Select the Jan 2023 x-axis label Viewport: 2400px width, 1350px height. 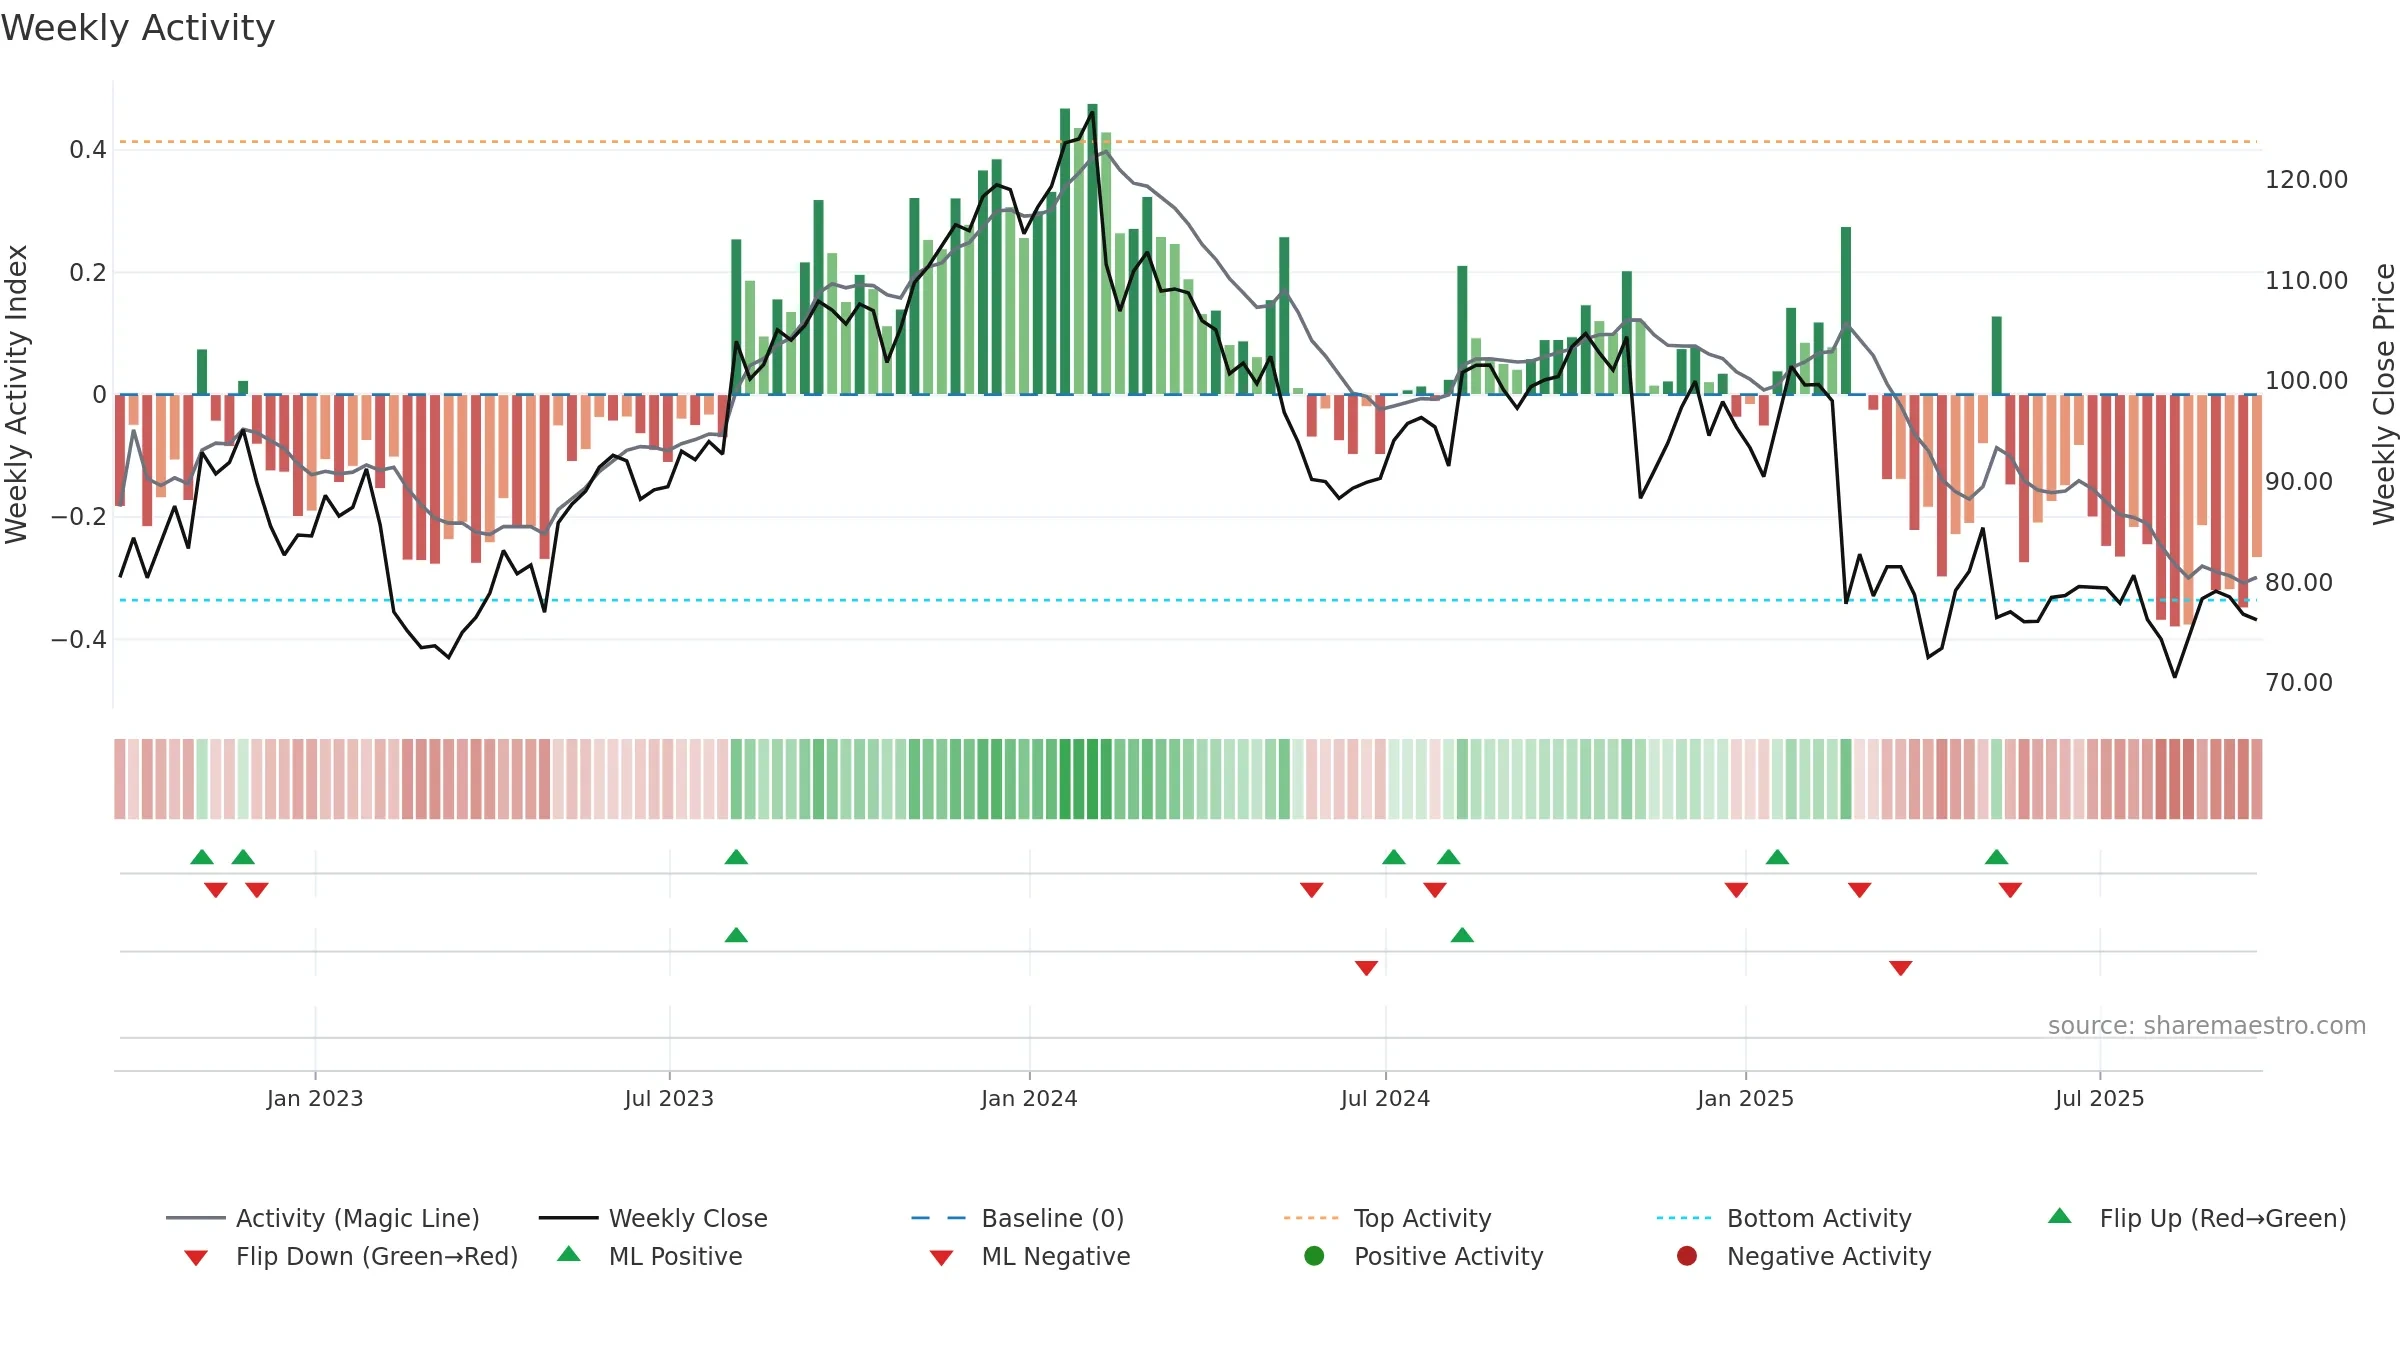(x=315, y=1098)
